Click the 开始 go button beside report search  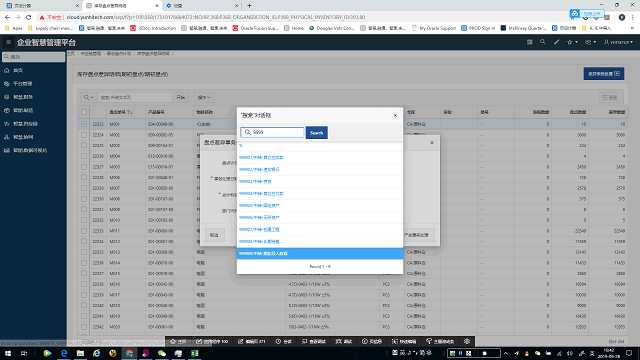(x=180, y=97)
